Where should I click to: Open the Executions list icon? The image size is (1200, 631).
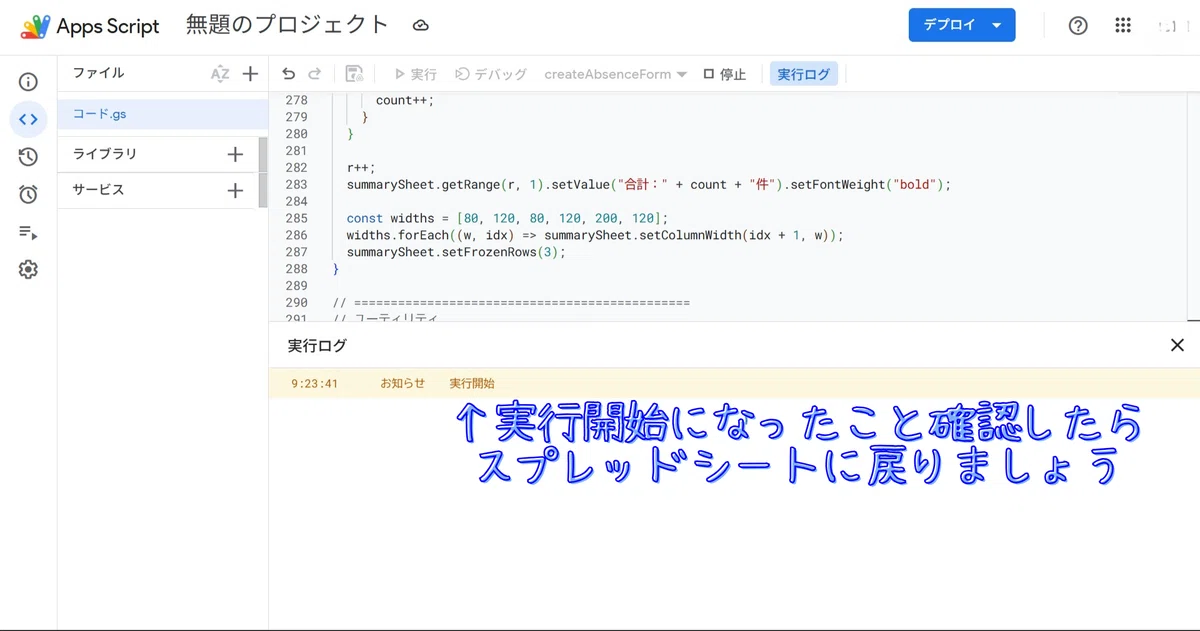coord(28,232)
